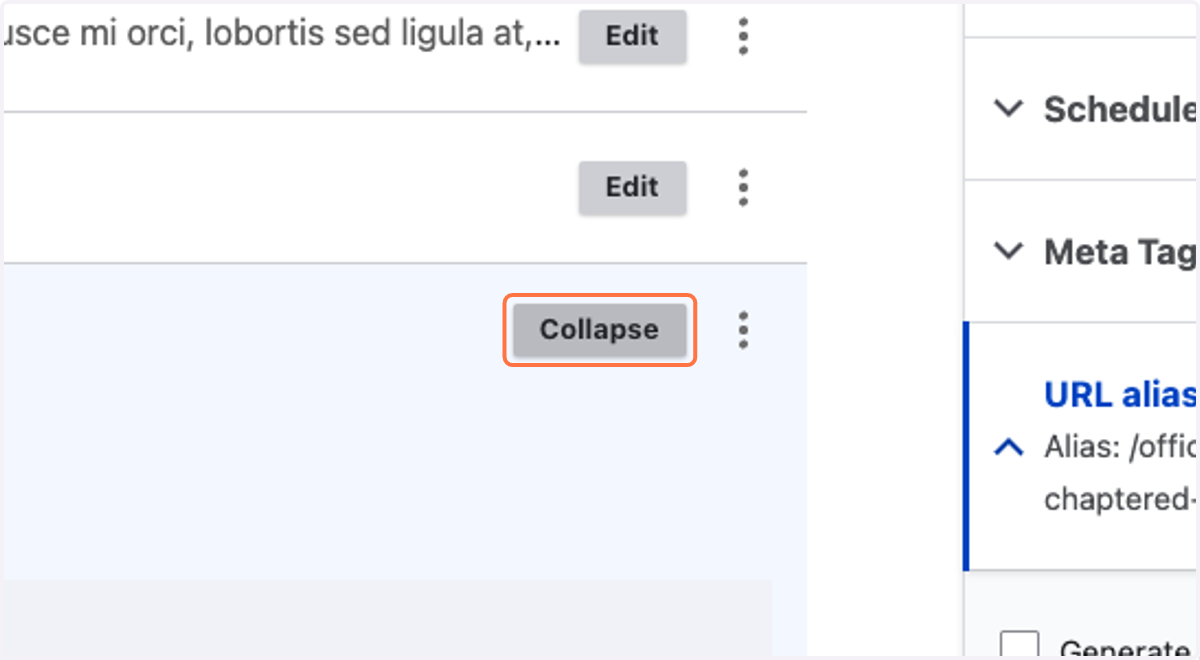Open the kebab menu beside the Collapse button
This screenshot has height=660, width=1200.
tap(742, 330)
